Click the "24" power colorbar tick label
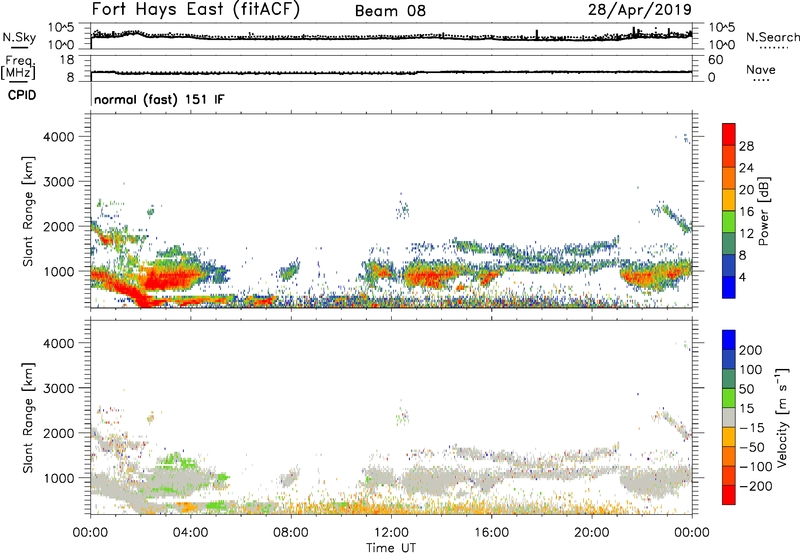800x554 pixels. [746, 168]
